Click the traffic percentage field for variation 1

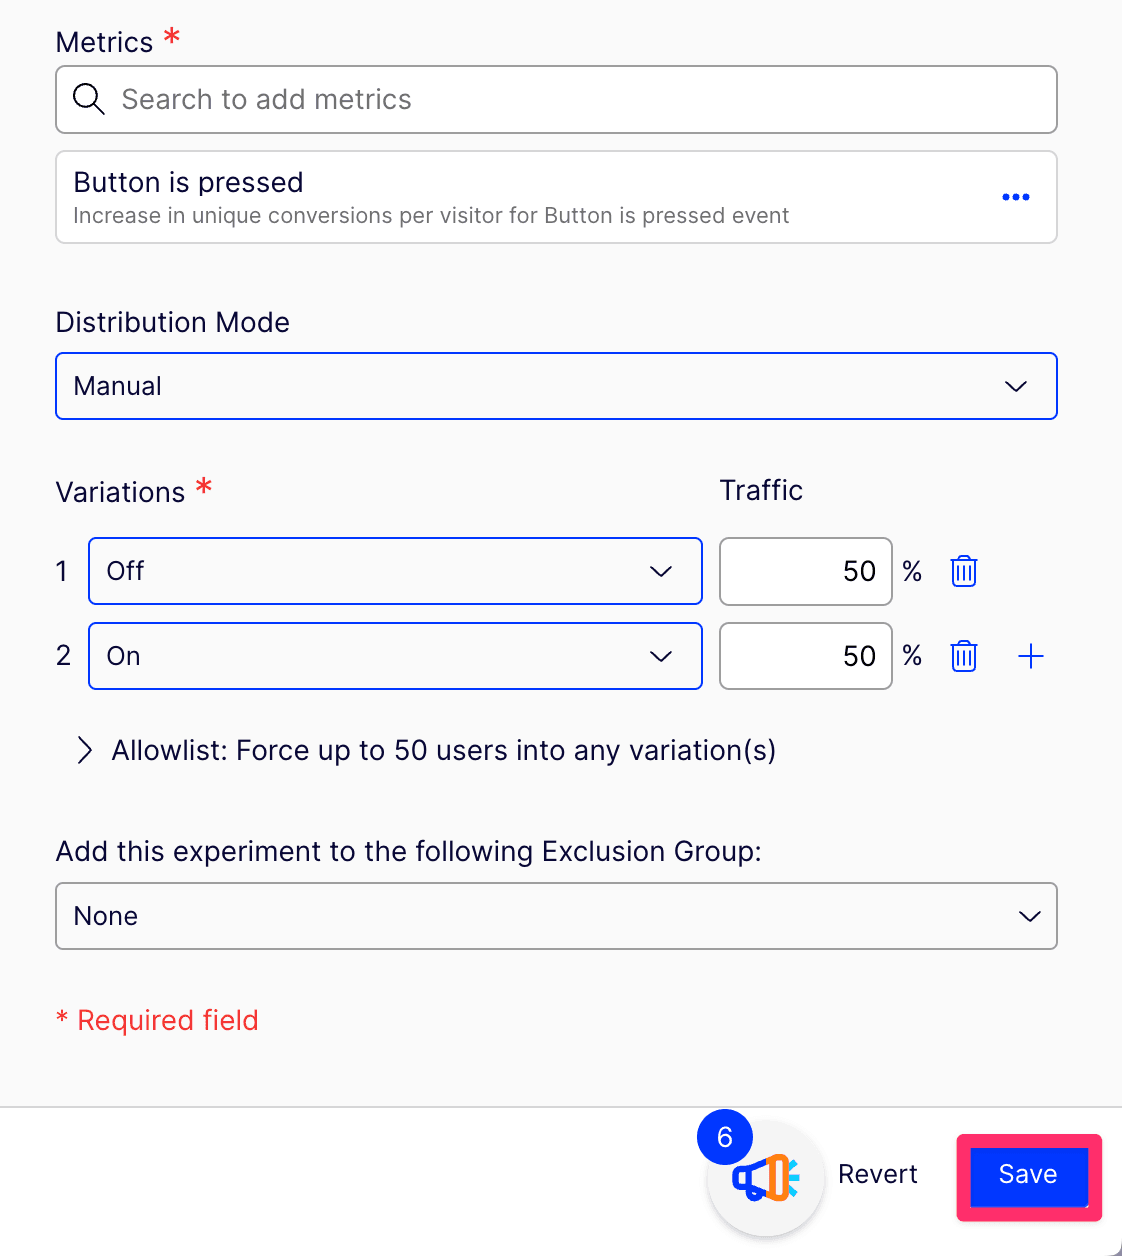[805, 571]
